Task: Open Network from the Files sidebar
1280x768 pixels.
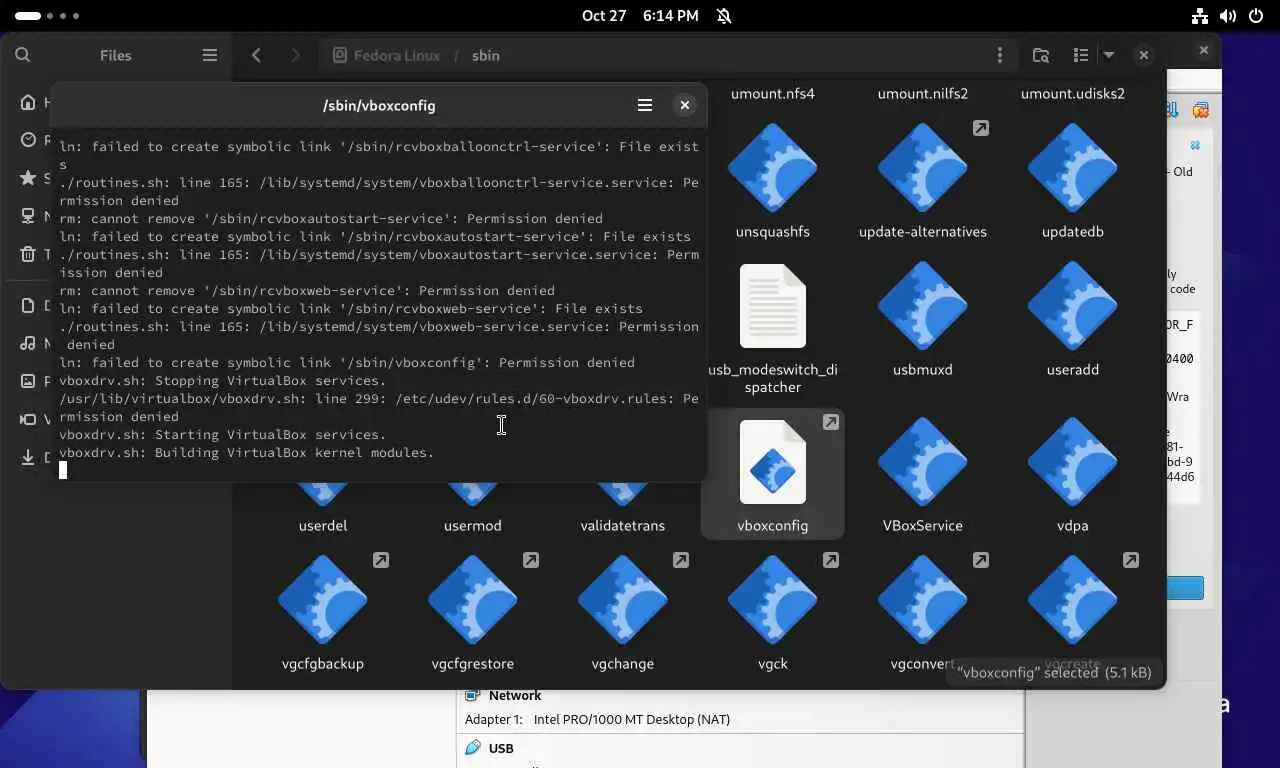Action: tap(28, 216)
